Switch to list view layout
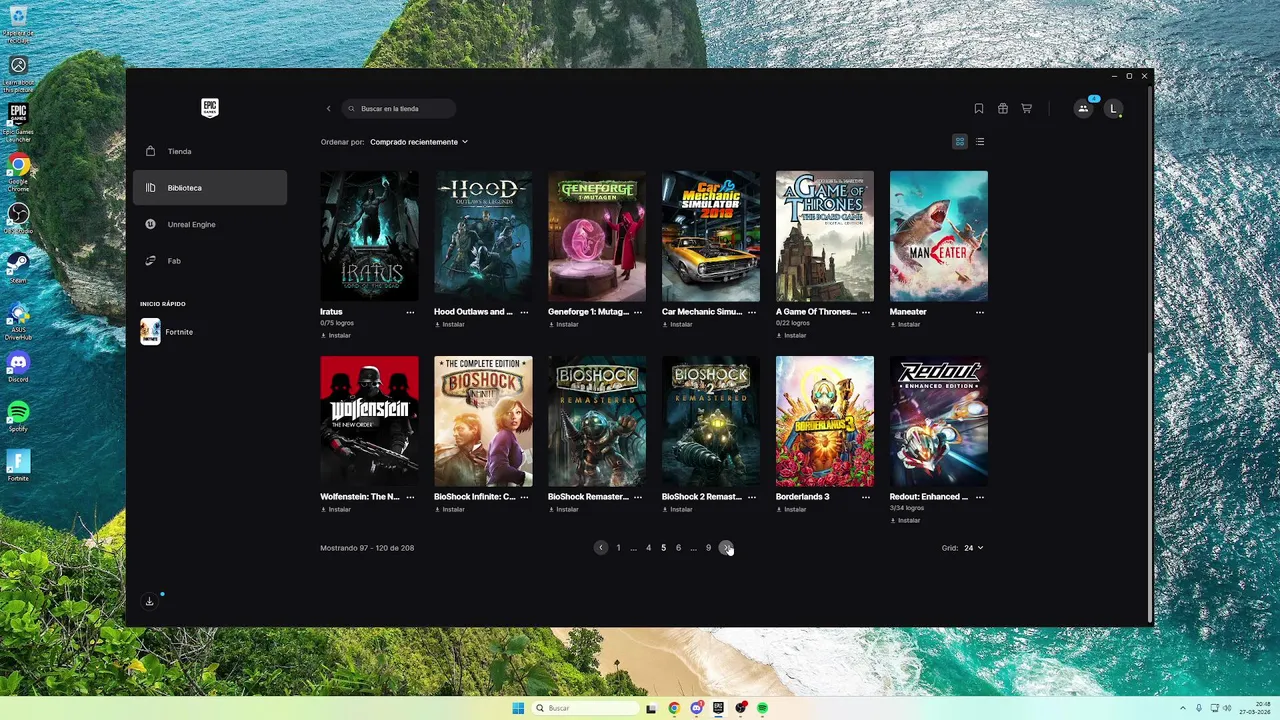The width and height of the screenshot is (1280, 720). pos(980,142)
